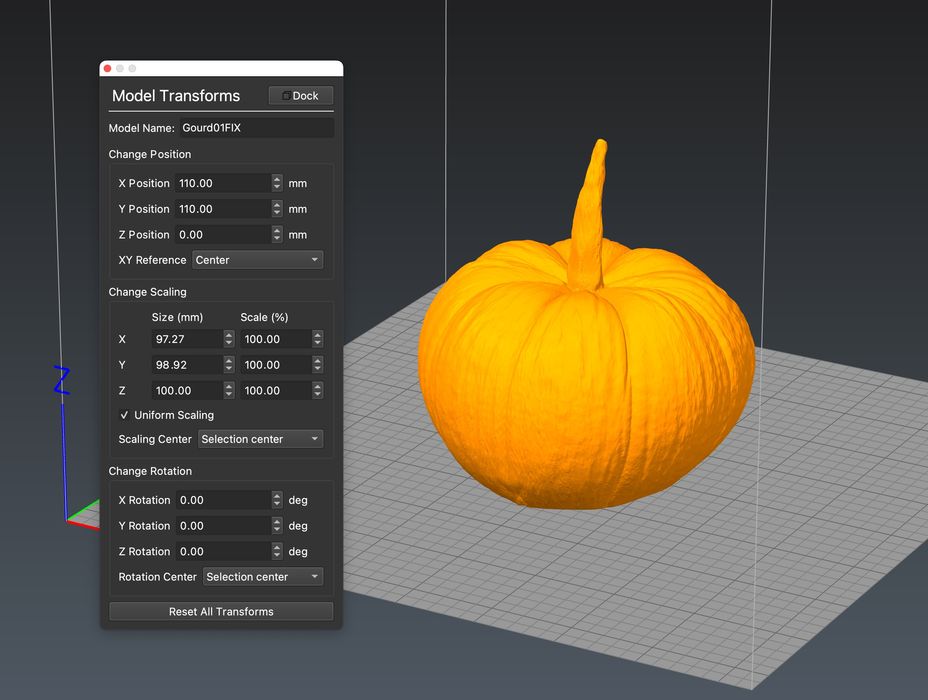
Task: Click the X Position stepper arrows
Action: 277,183
